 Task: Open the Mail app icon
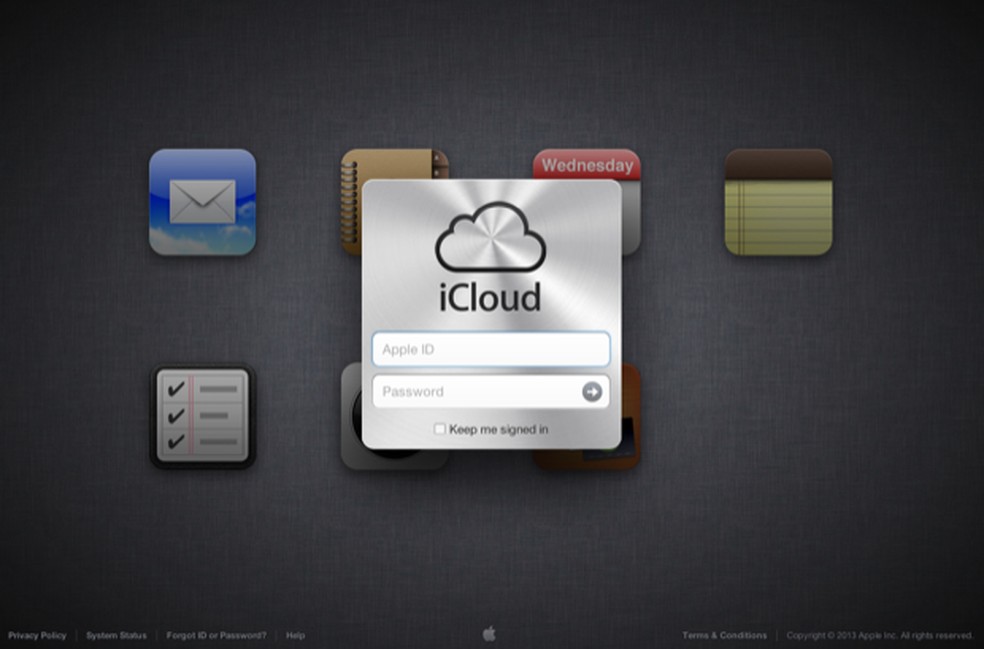(204, 202)
